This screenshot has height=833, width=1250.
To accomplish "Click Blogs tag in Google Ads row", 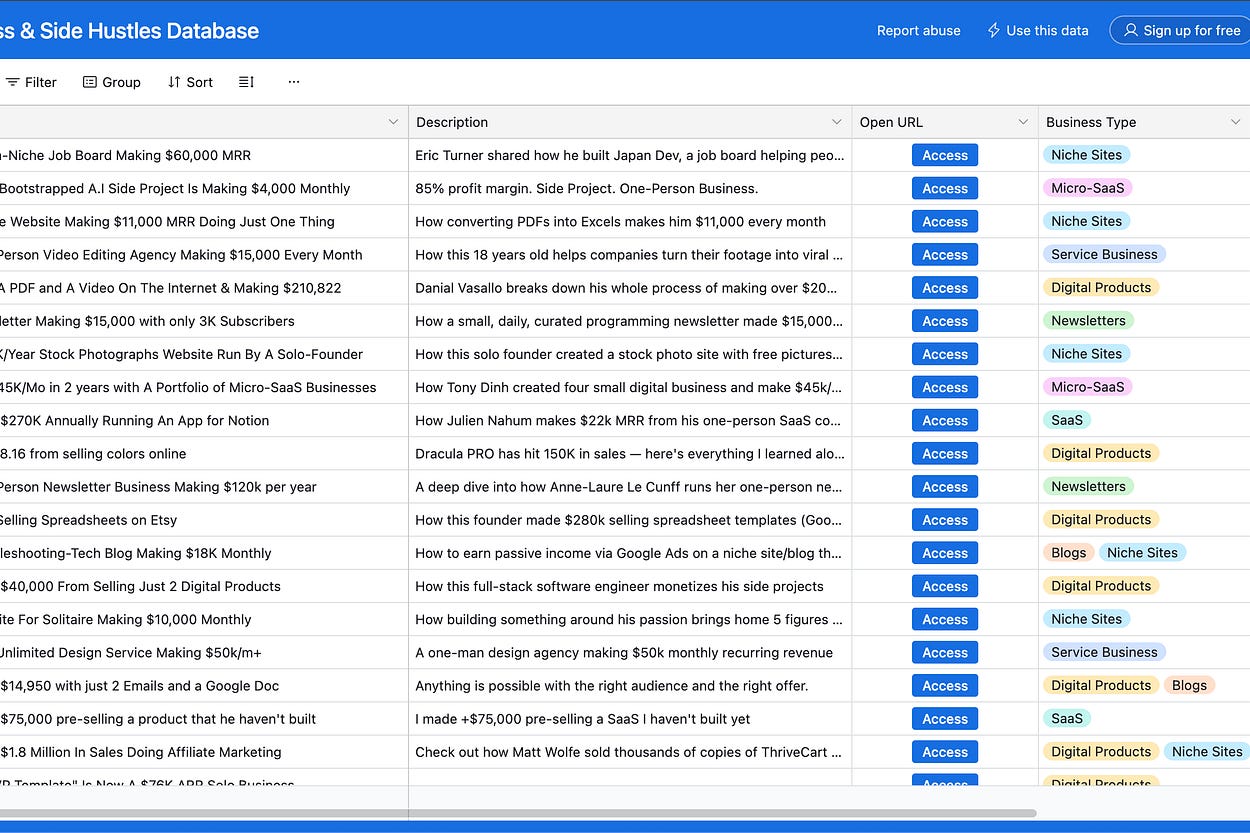I will pyautogui.click(x=1068, y=552).
